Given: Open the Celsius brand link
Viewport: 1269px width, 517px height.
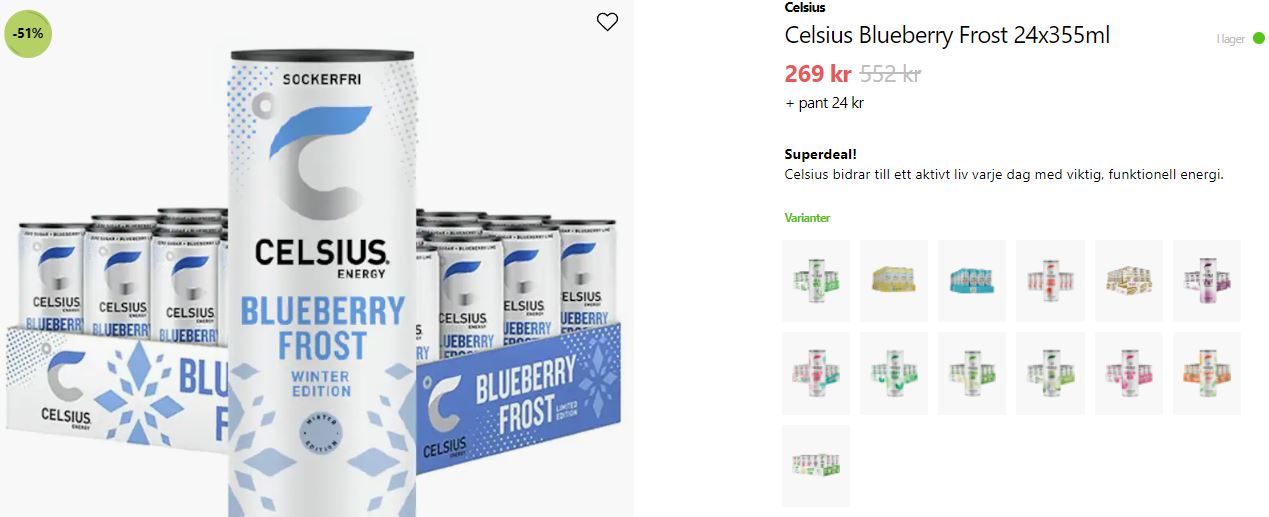Looking at the screenshot, I should 805,8.
